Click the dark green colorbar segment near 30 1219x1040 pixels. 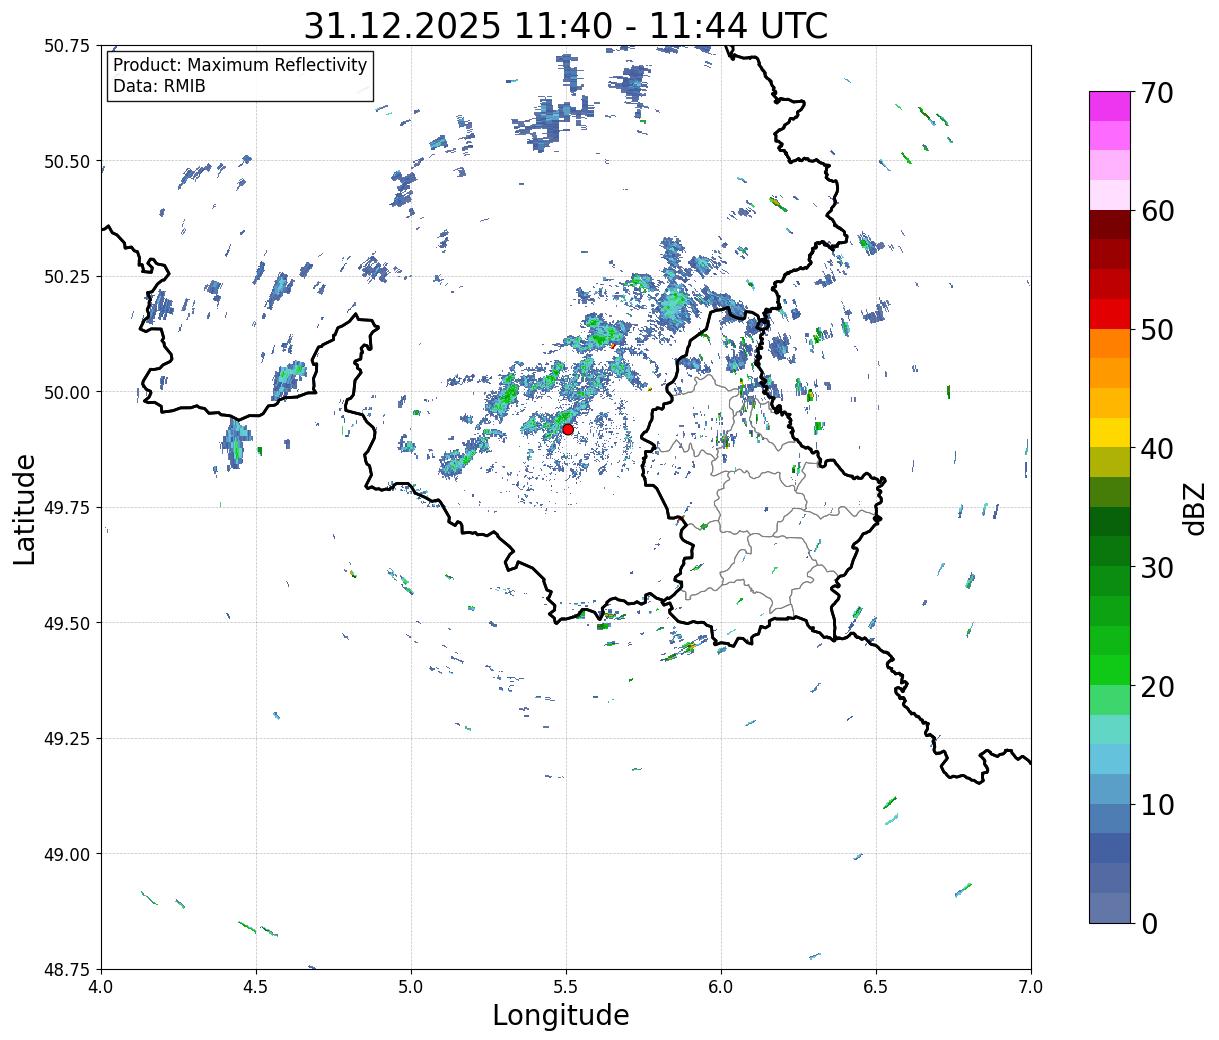click(x=1110, y=551)
